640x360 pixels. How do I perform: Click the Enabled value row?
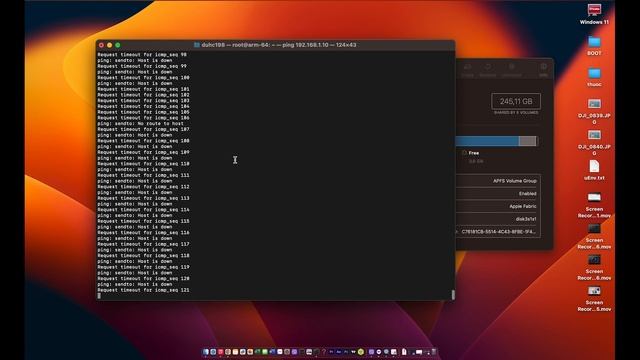click(498, 193)
